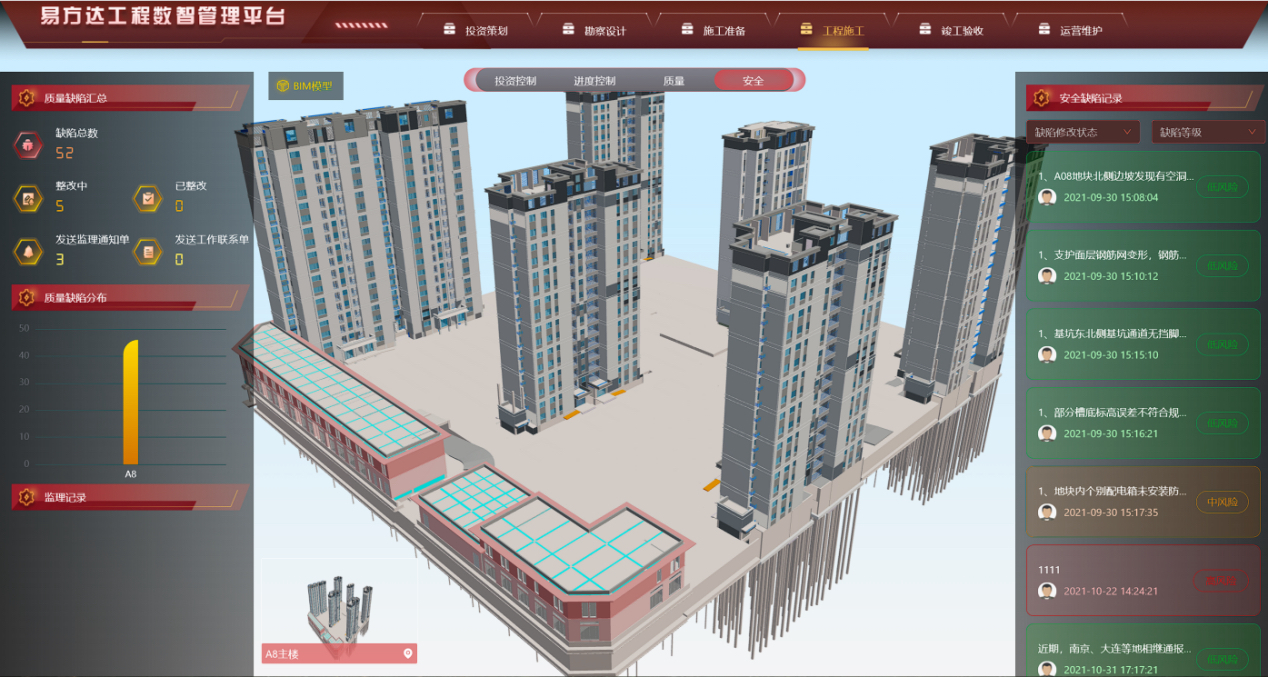Click the A8 yellow bar in chart
This screenshot has width=1268, height=677.
(131, 402)
